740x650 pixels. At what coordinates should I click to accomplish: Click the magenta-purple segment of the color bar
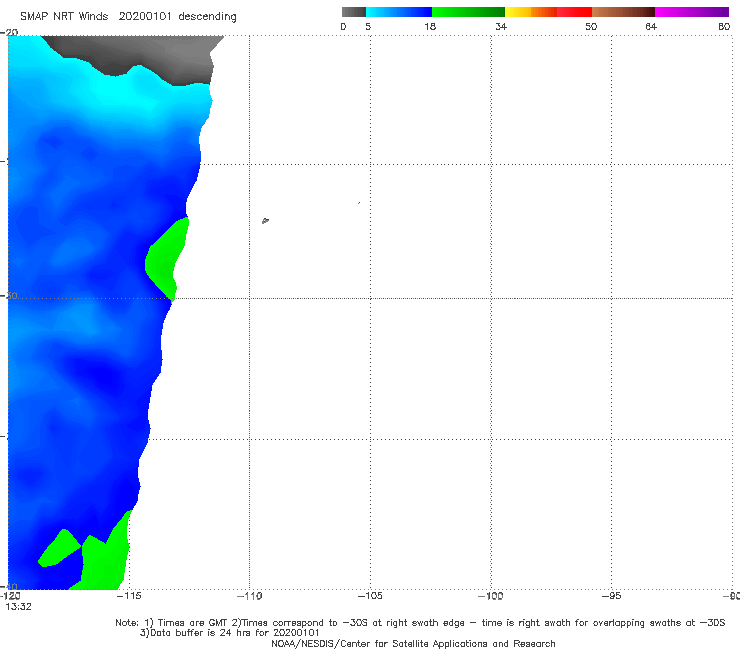coord(692,12)
